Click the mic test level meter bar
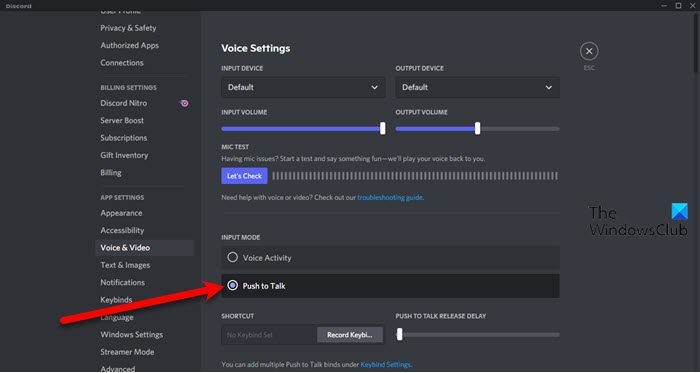Viewport: 700px width, 373px height. point(415,176)
